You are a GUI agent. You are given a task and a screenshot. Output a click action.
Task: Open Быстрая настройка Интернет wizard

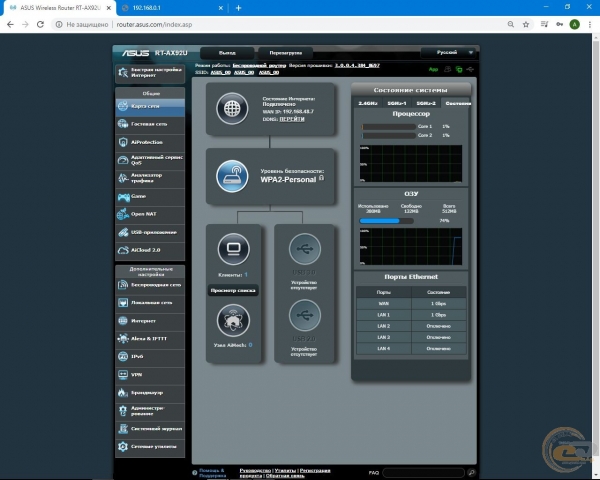point(150,73)
